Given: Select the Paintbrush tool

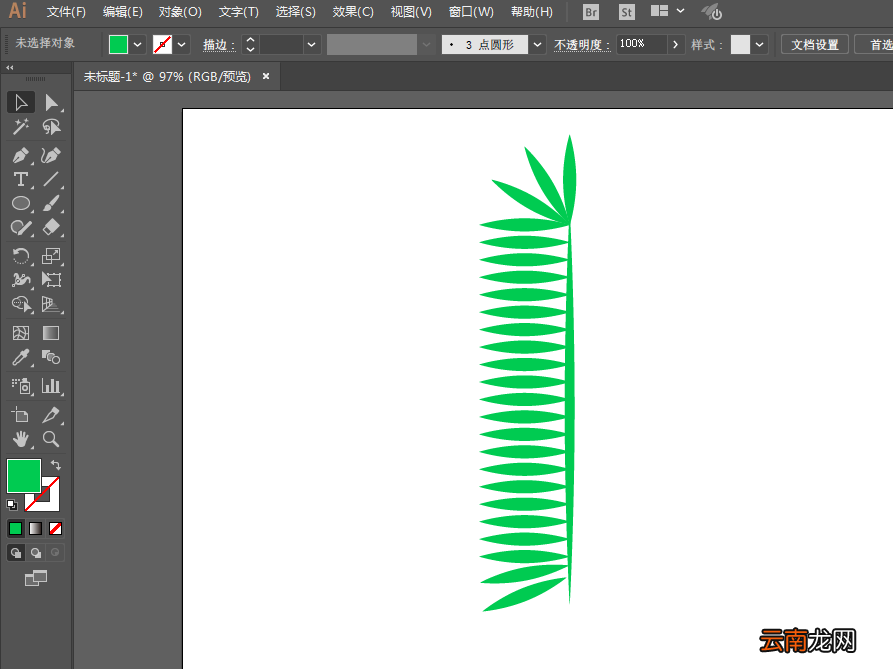Looking at the screenshot, I should [x=51, y=203].
